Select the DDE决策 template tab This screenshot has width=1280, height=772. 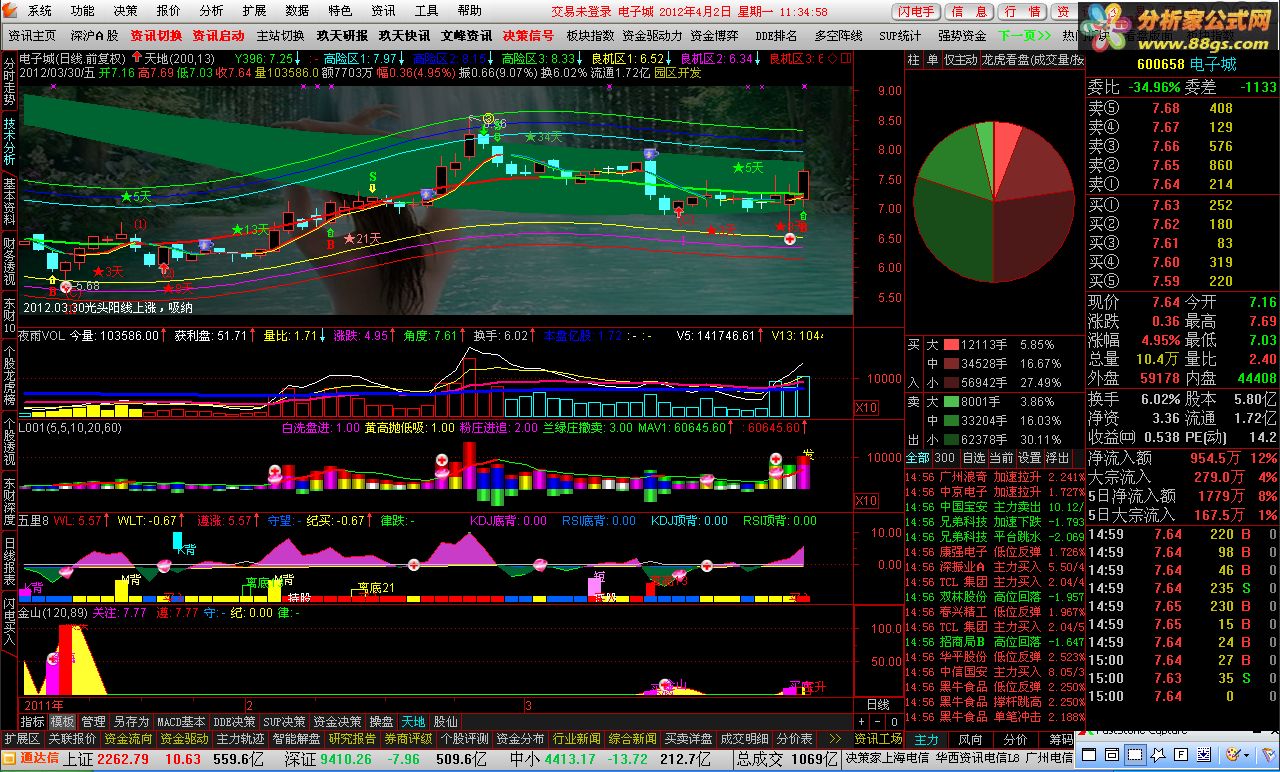point(234,721)
